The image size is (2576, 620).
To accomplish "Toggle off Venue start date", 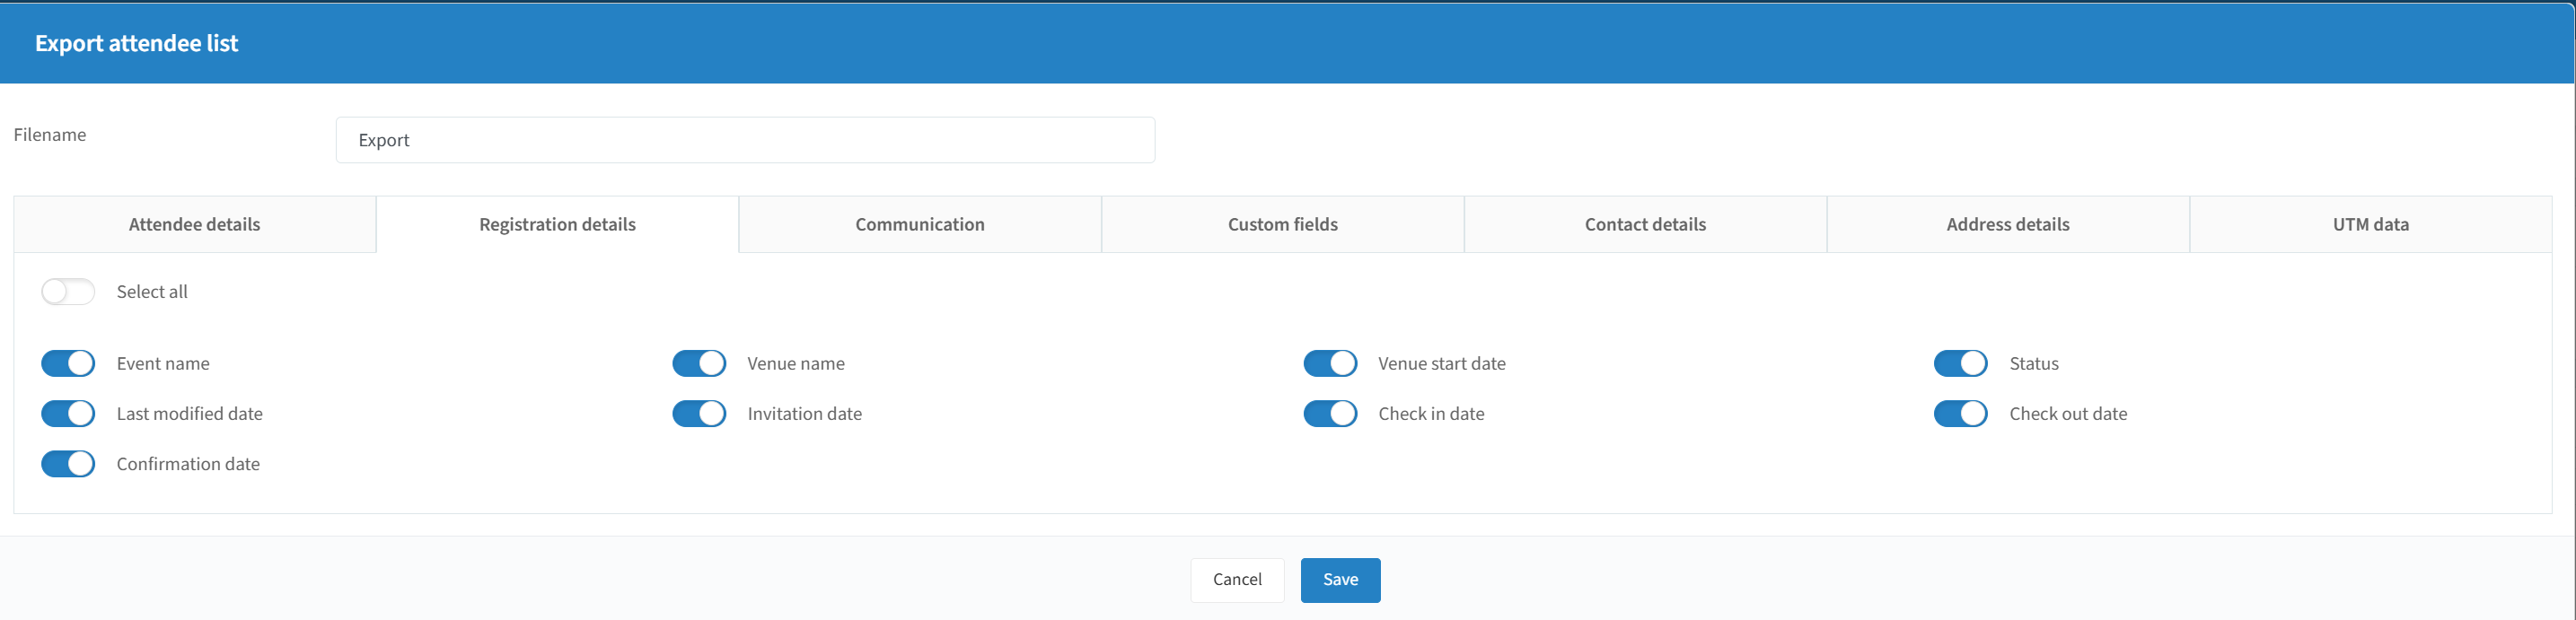I will point(1330,364).
